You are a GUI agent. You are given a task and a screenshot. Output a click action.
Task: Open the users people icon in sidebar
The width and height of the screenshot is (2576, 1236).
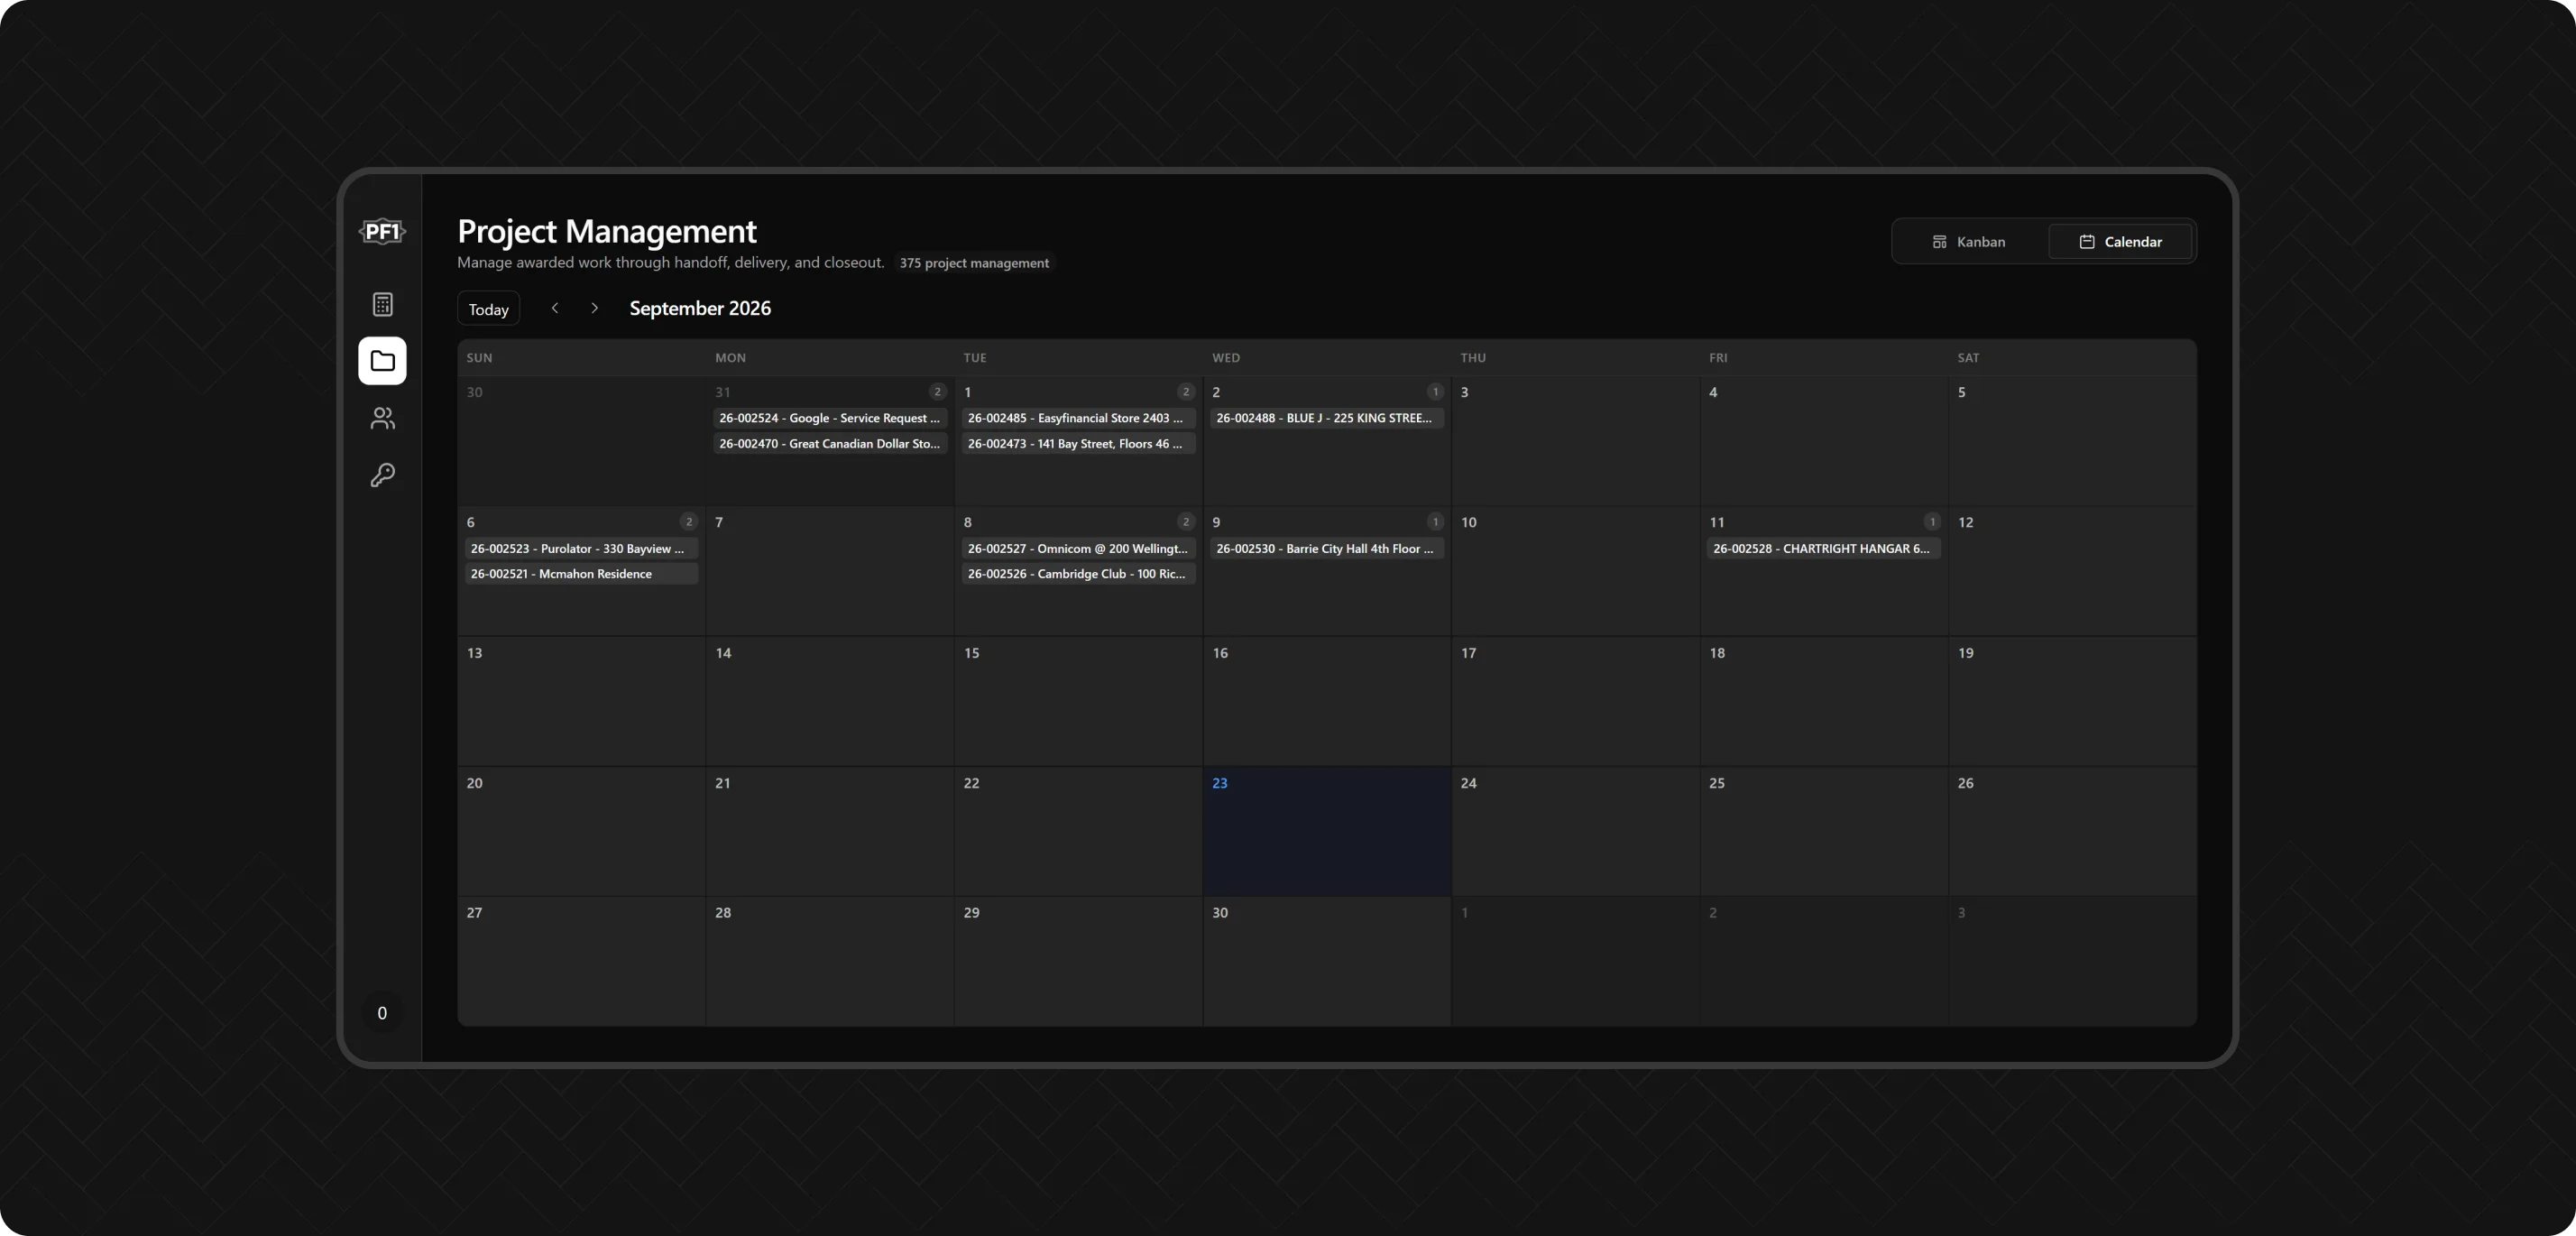click(x=382, y=418)
